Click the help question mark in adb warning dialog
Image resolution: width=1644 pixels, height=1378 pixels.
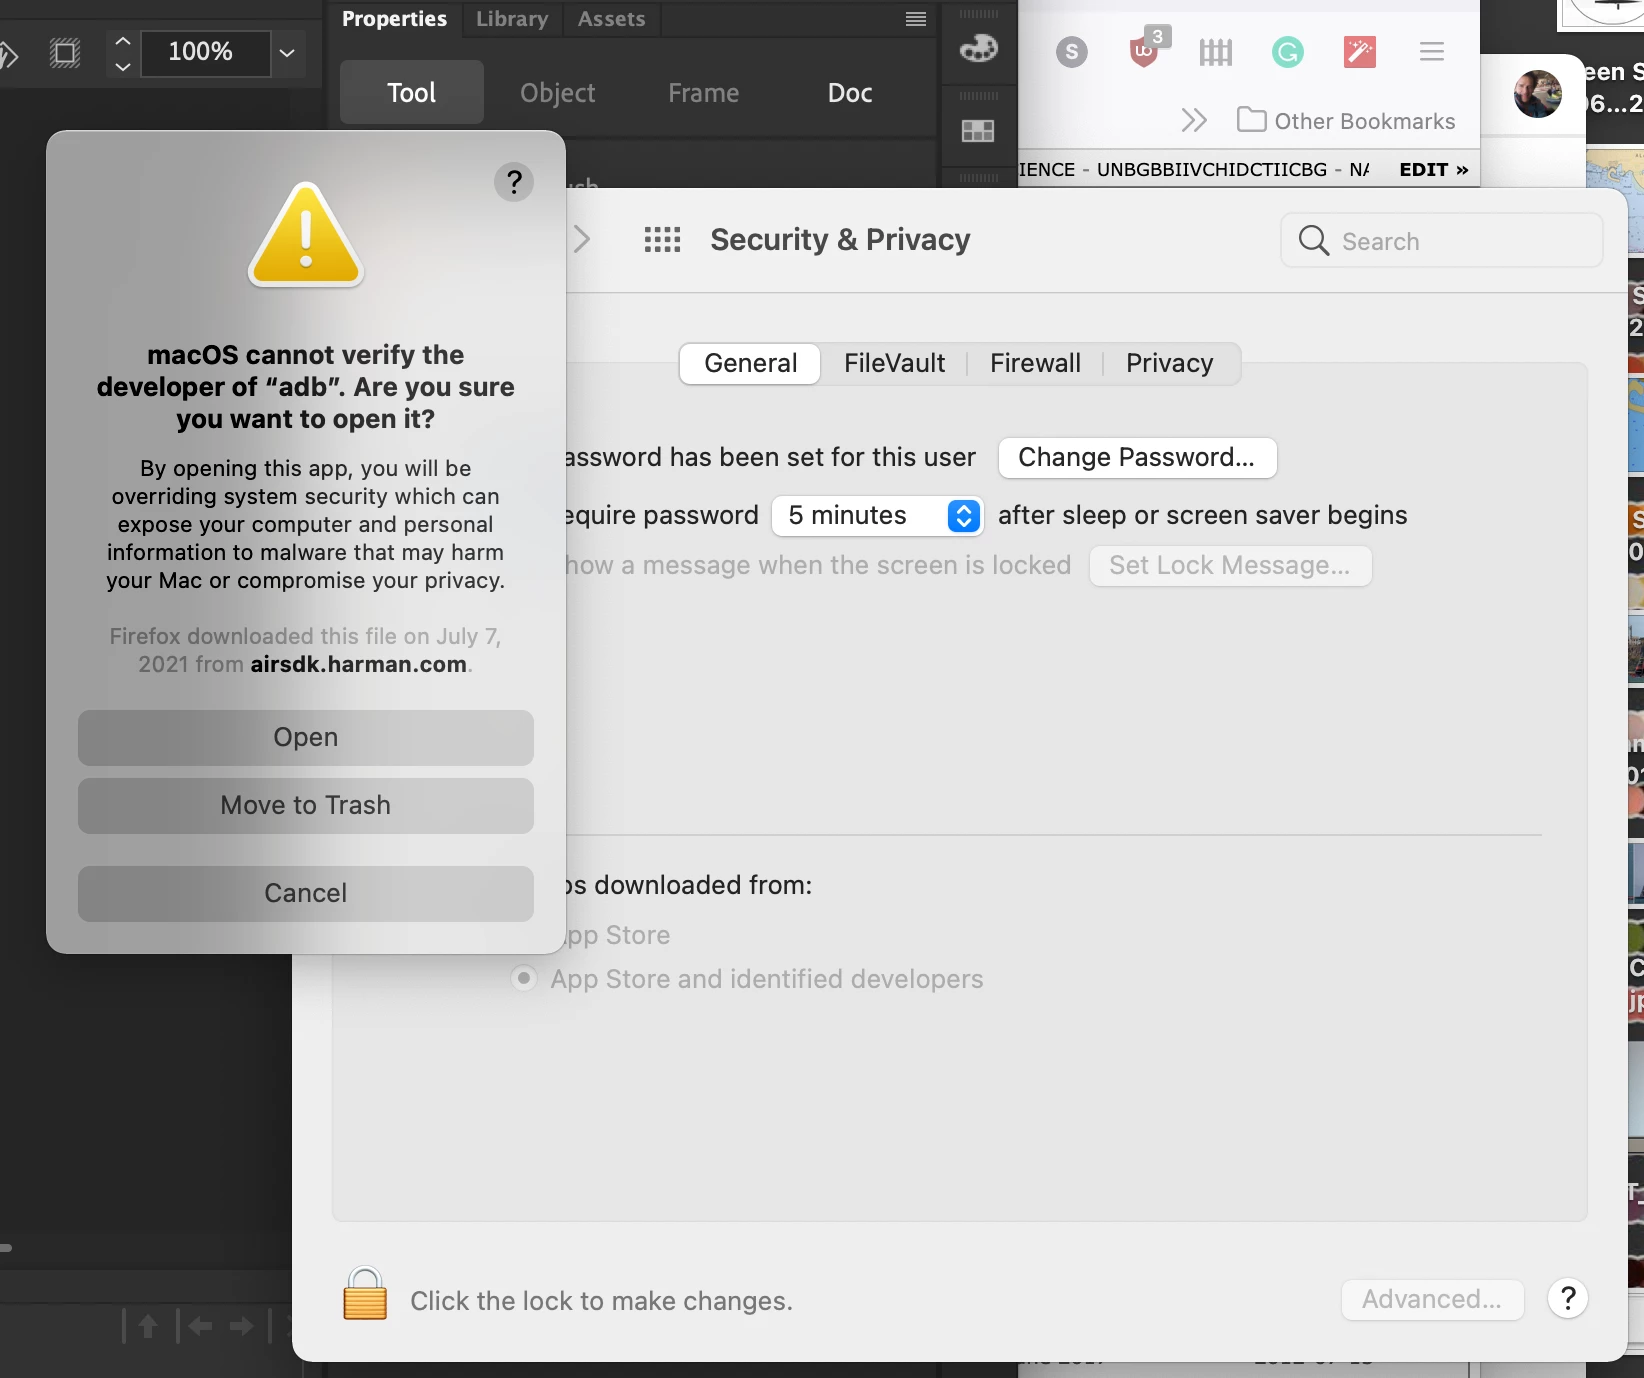[x=514, y=182]
